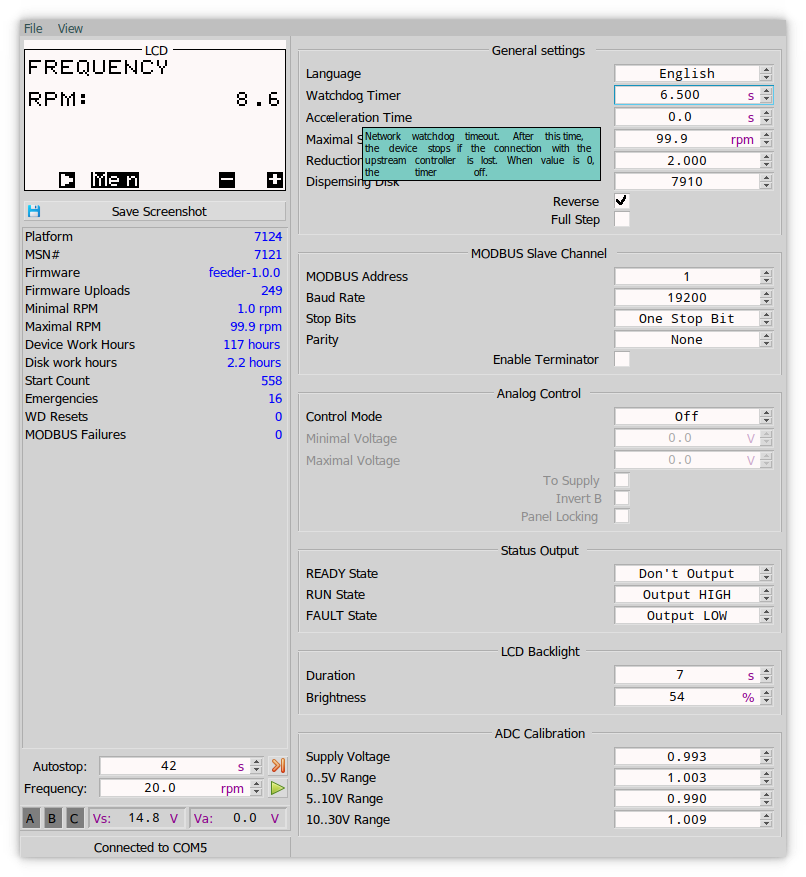Click the minus icon on the LCD

pyautogui.click(x=227, y=180)
